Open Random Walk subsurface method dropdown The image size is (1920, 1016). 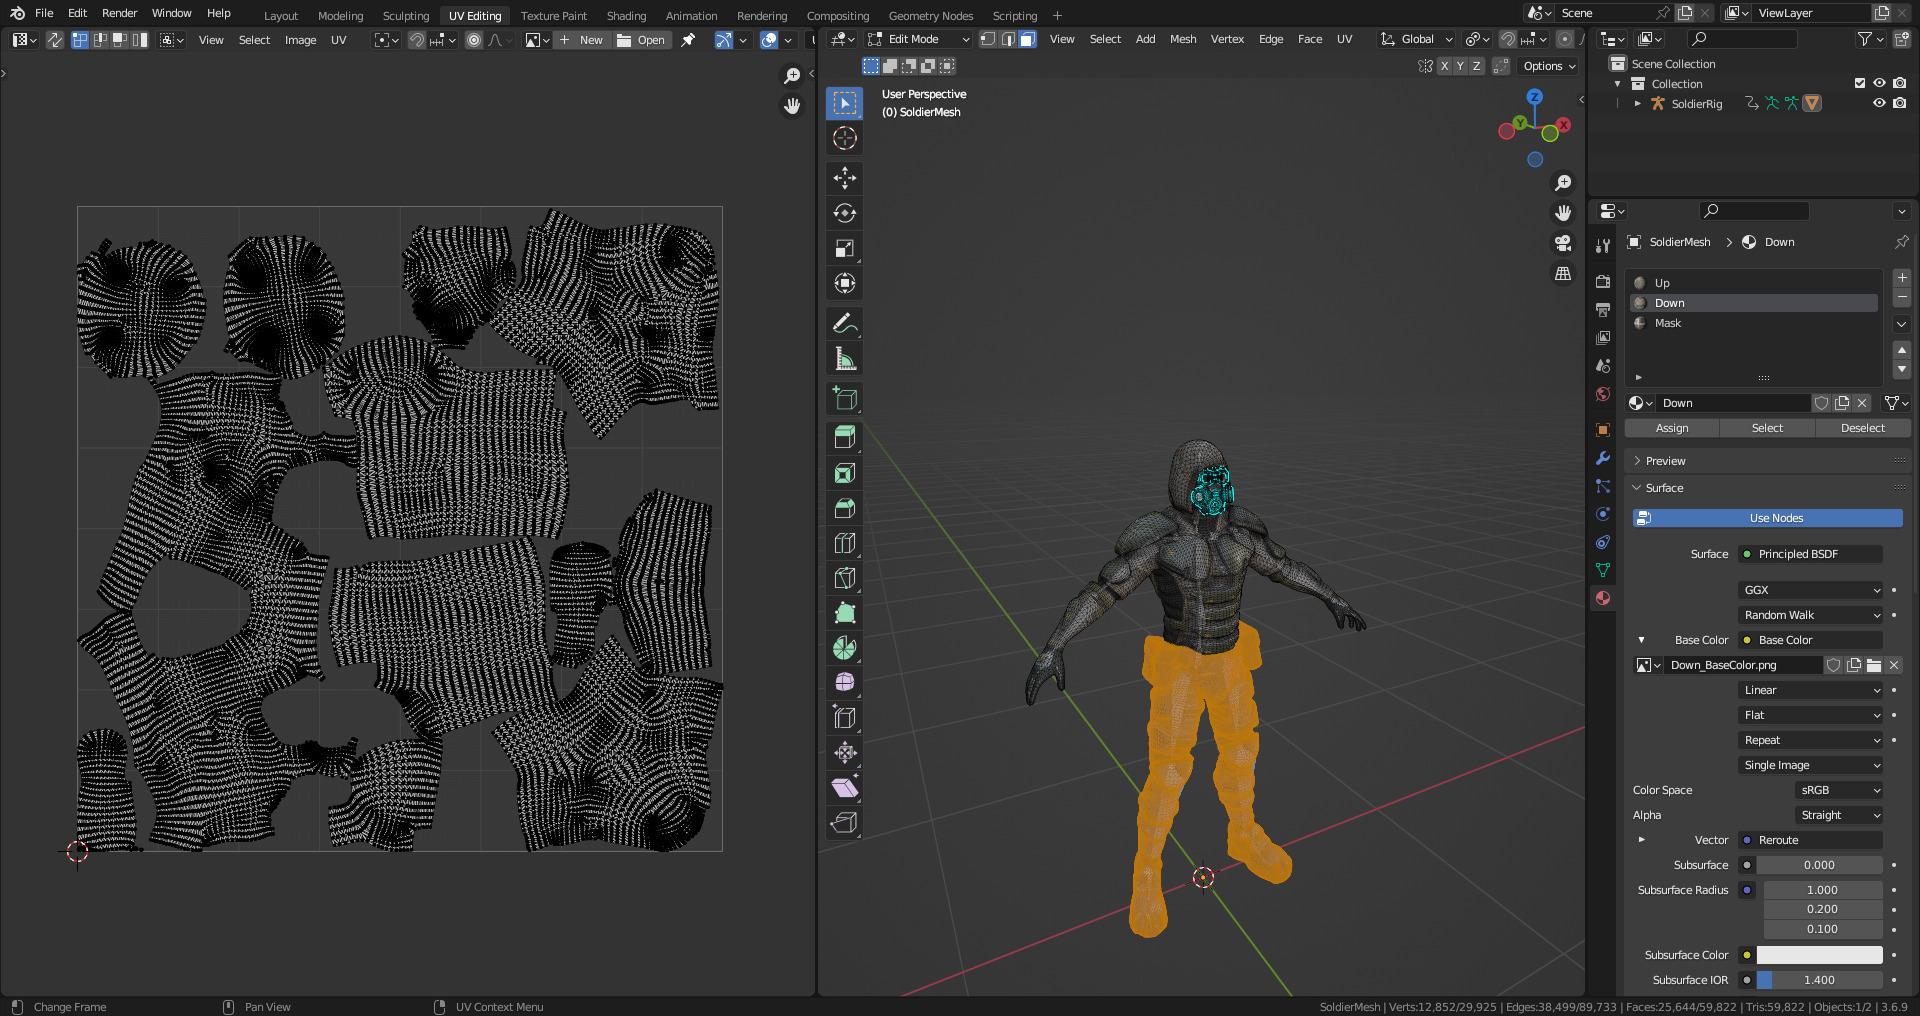(x=1811, y=615)
